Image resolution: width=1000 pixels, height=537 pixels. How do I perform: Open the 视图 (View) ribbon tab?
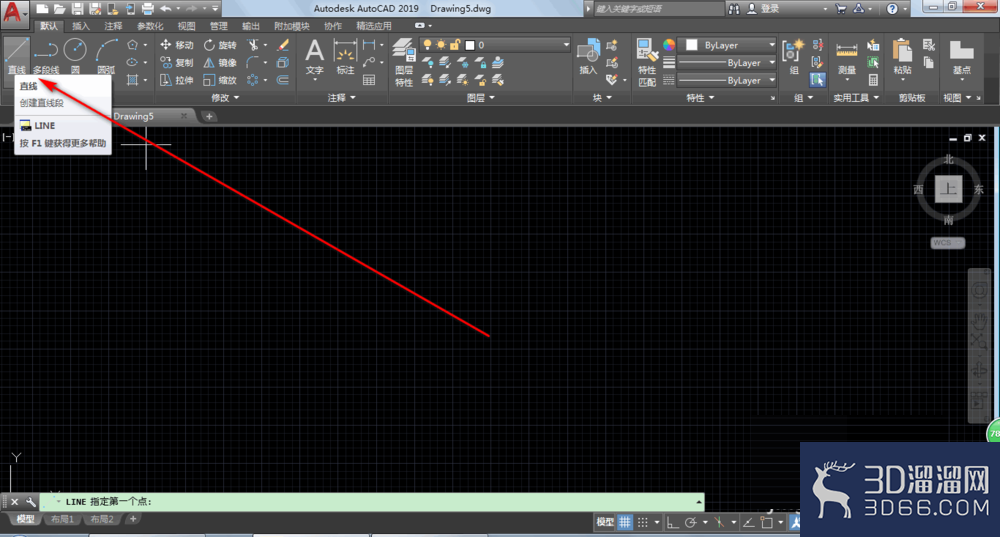point(186,26)
